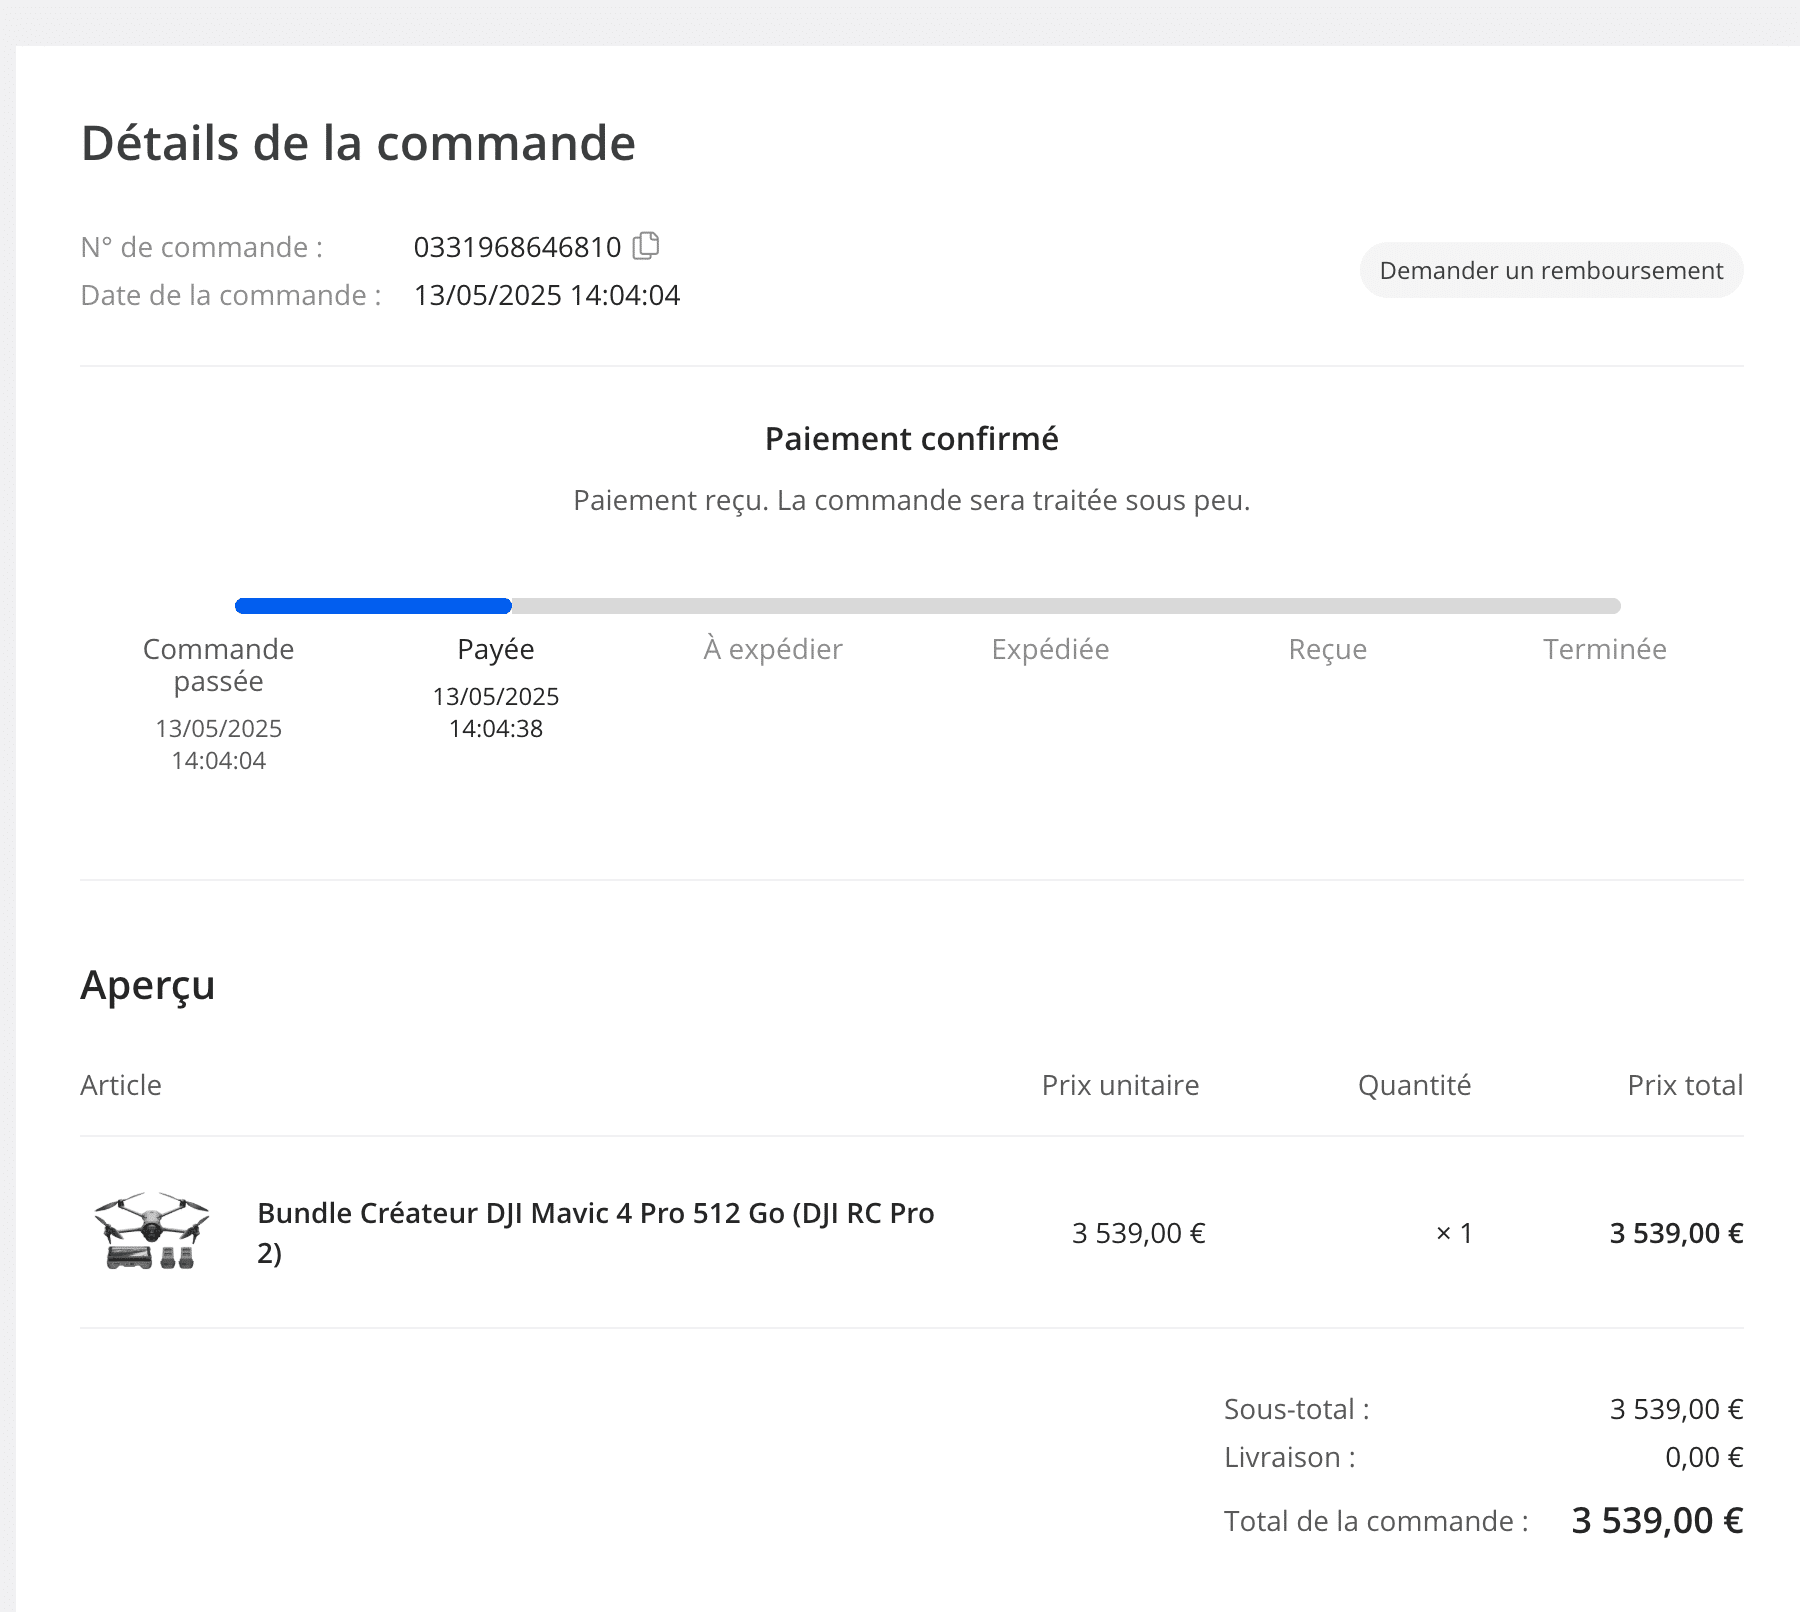Click the Reçue step label
The image size is (1800, 1612).
point(1327,649)
